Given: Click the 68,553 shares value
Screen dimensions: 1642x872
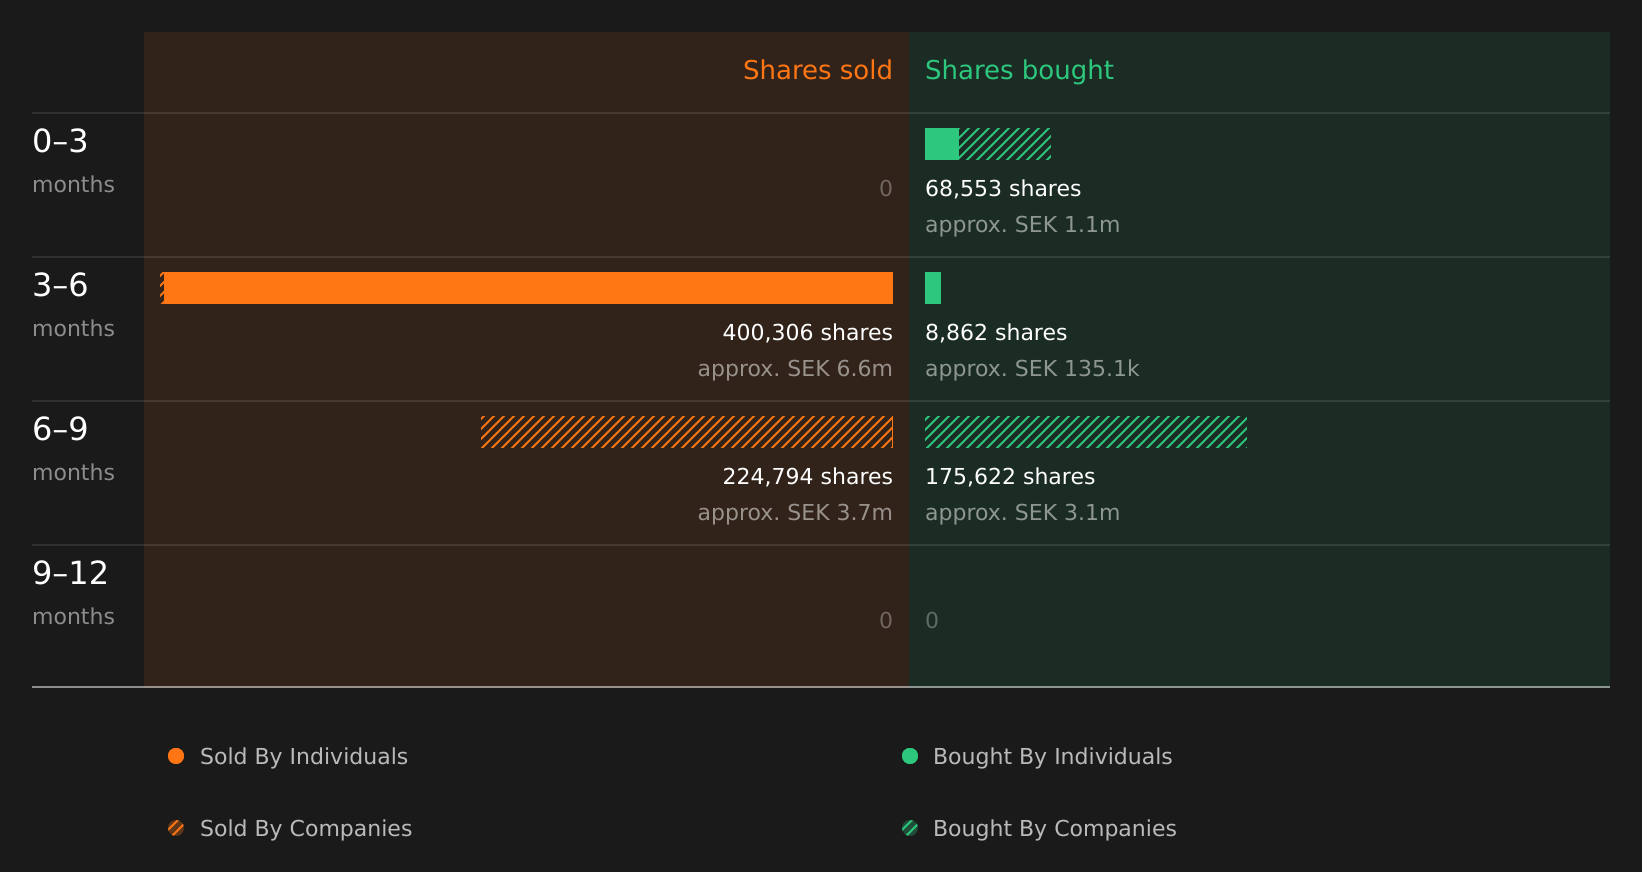Looking at the screenshot, I should [1003, 188].
